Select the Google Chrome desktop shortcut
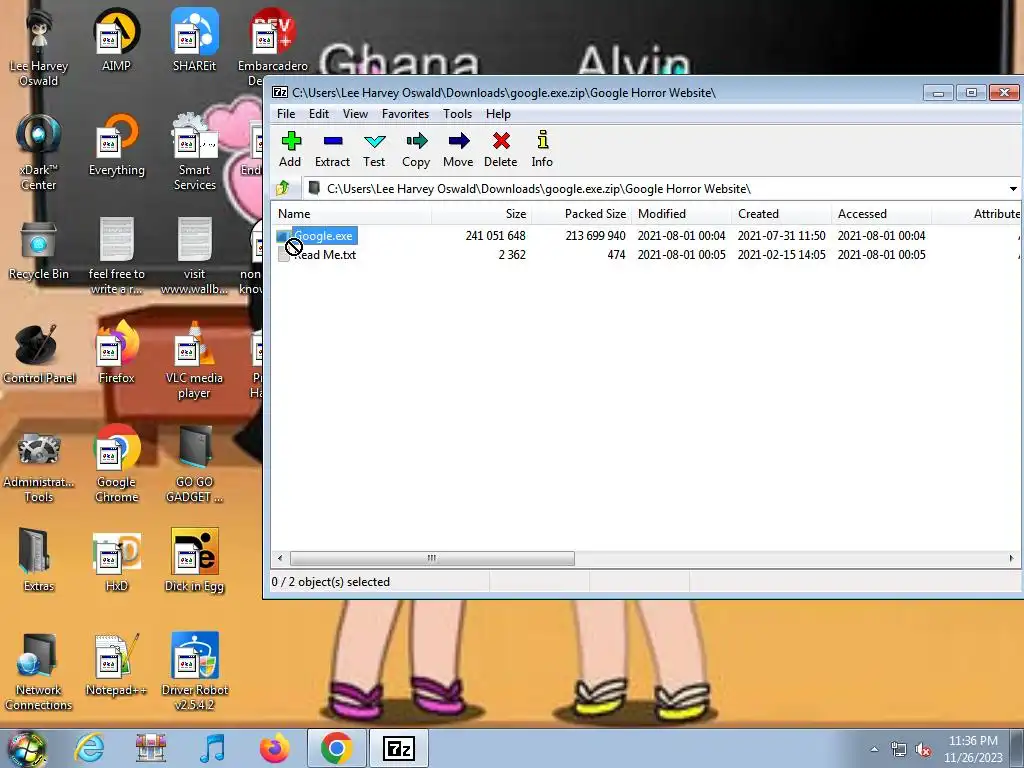 tap(116, 464)
